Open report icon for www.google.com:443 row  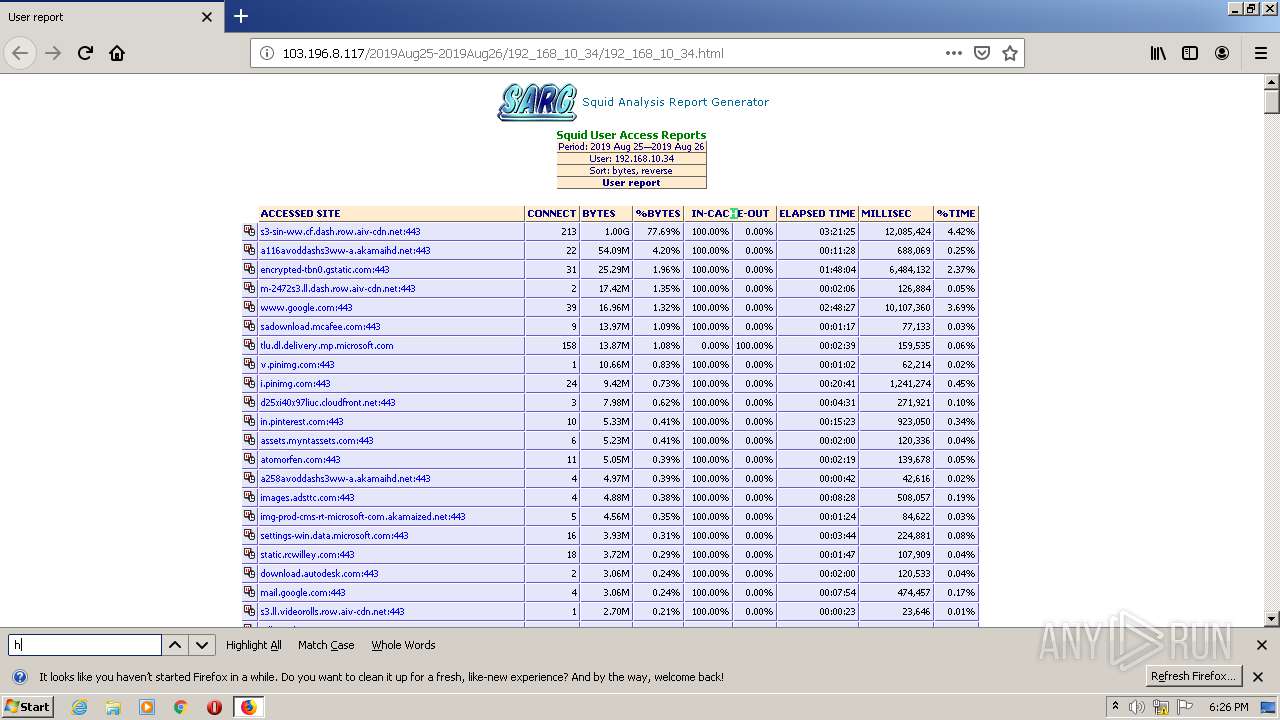[x=250, y=307]
